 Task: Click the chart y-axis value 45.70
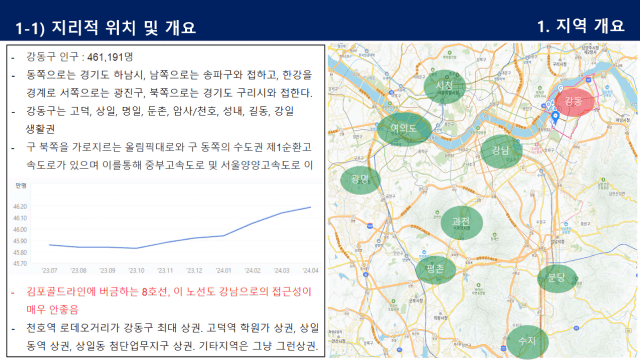tap(20, 264)
